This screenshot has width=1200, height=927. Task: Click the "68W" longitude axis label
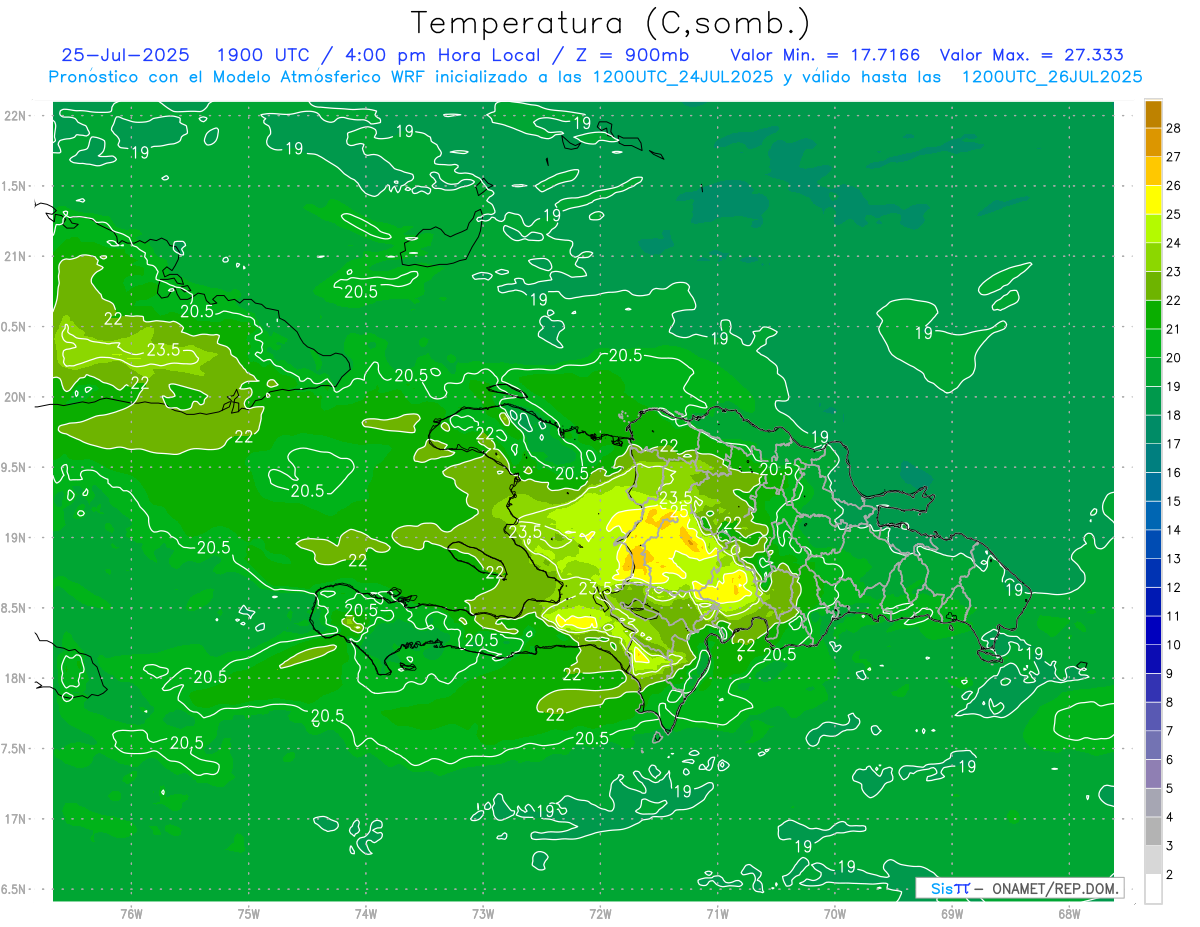coord(1069,914)
